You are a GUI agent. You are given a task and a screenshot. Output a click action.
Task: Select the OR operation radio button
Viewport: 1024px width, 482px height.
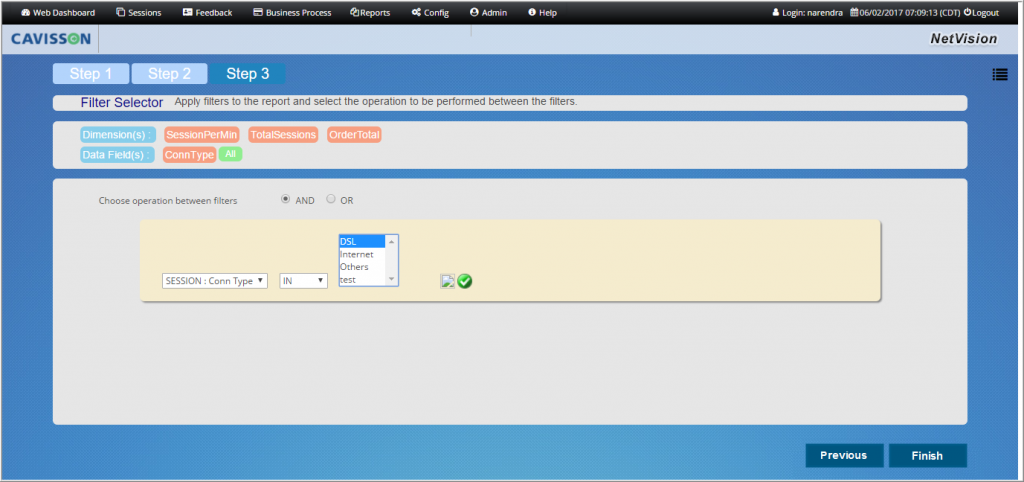(331, 199)
